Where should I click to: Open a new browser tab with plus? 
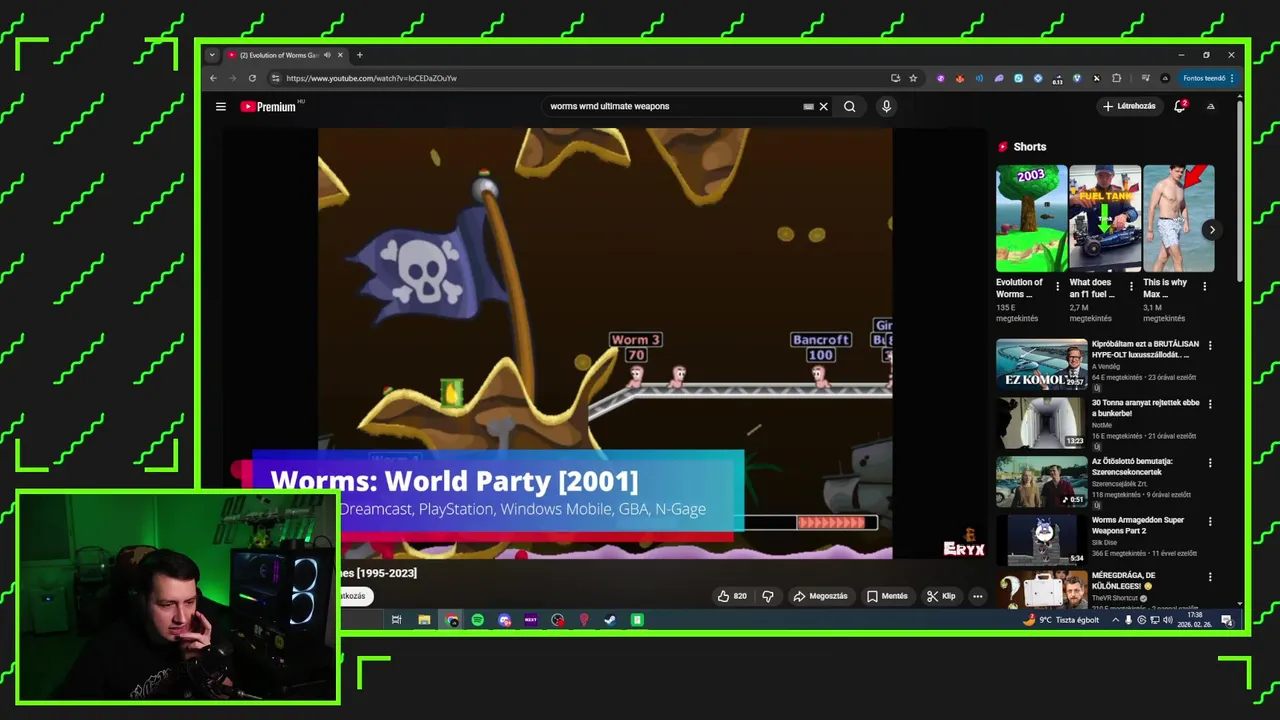[360, 55]
